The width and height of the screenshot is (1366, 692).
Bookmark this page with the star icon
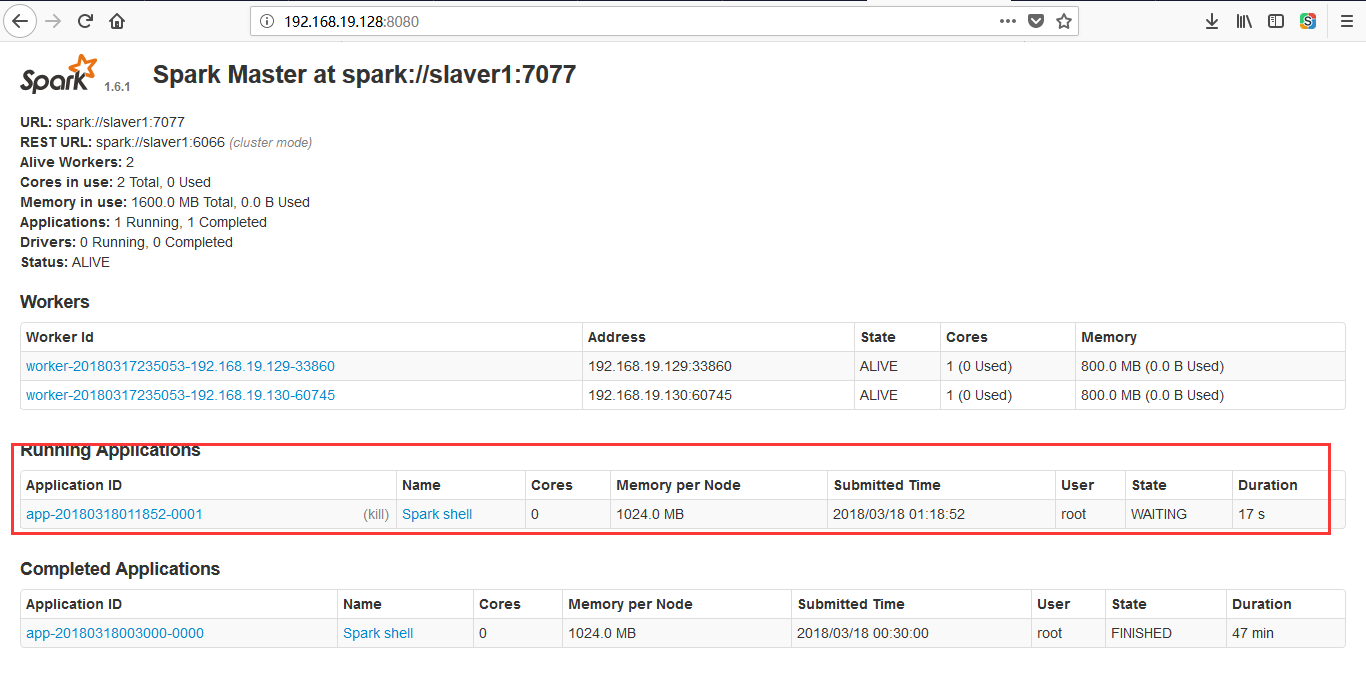click(1064, 21)
